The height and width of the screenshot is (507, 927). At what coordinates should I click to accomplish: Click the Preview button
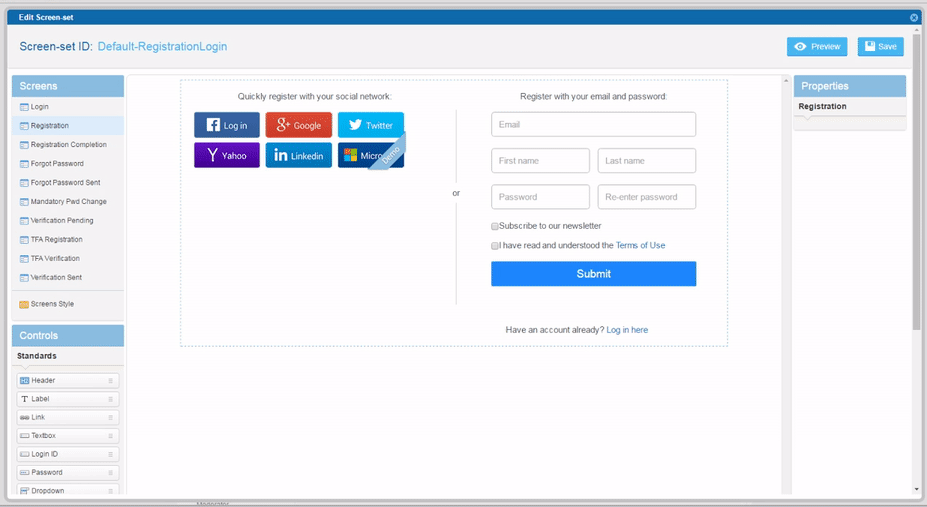click(x=816, y=47)
